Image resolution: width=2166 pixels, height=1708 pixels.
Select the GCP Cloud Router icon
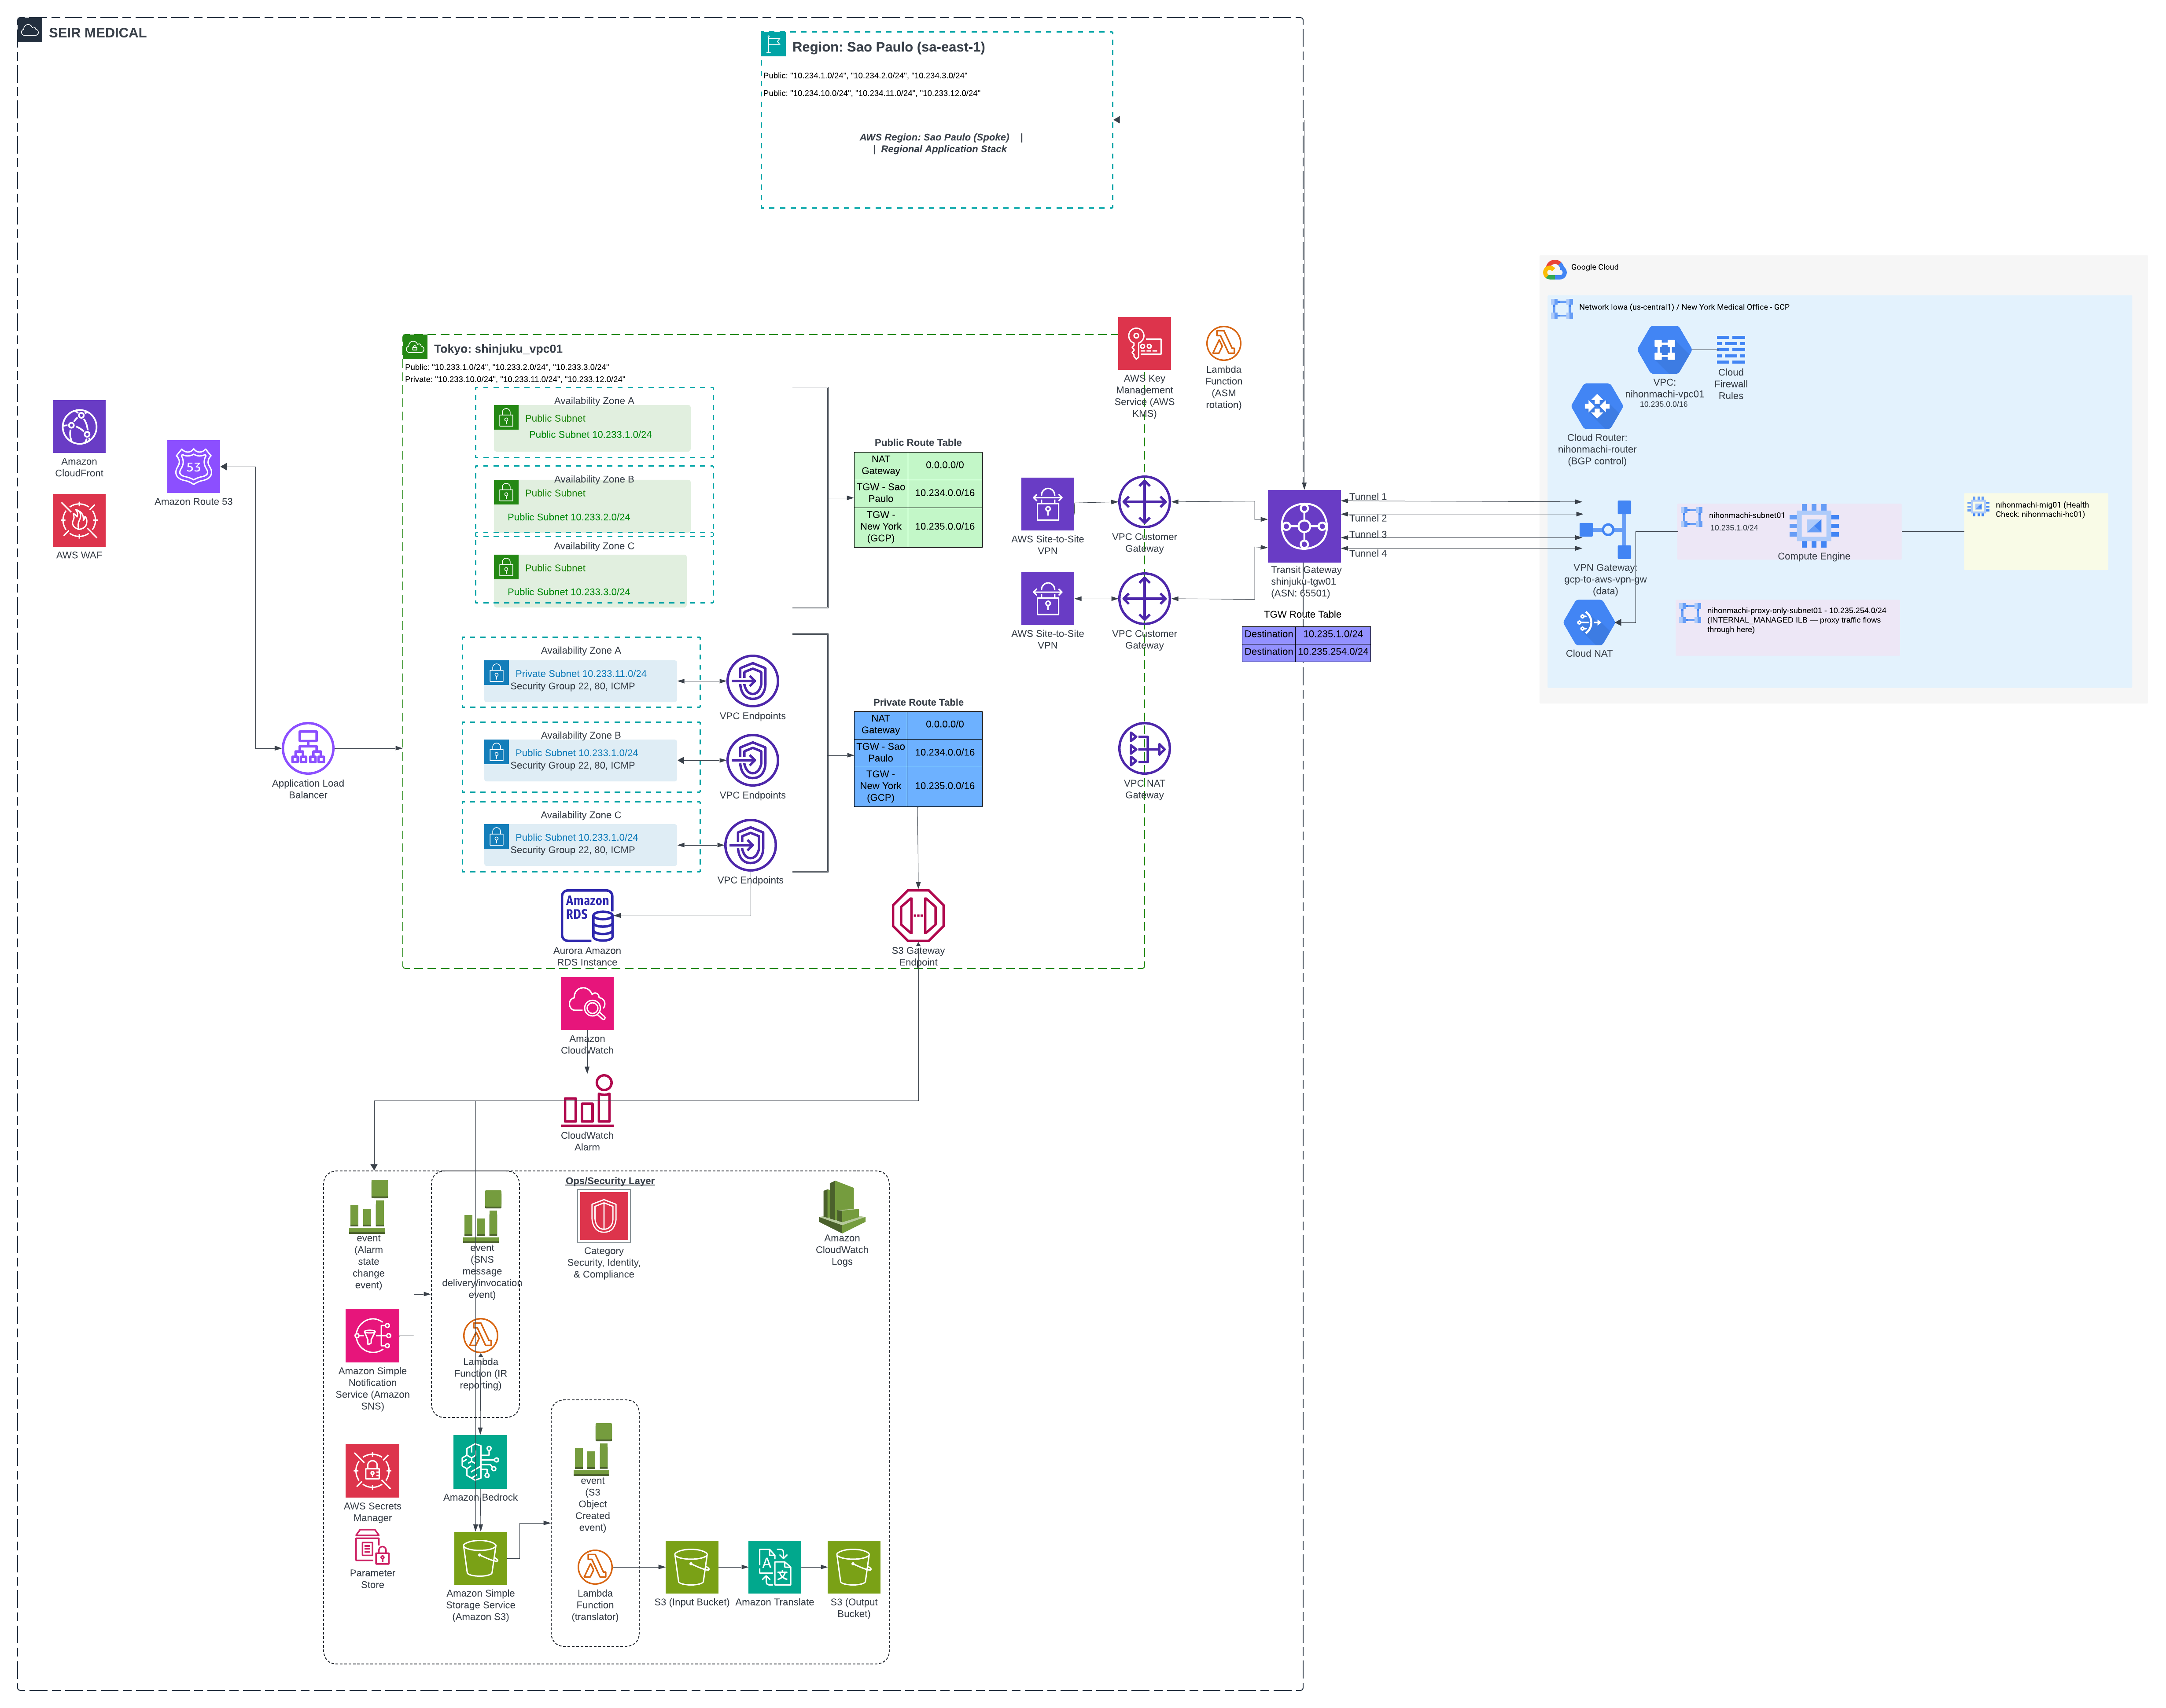click(x=1597, y=406)
